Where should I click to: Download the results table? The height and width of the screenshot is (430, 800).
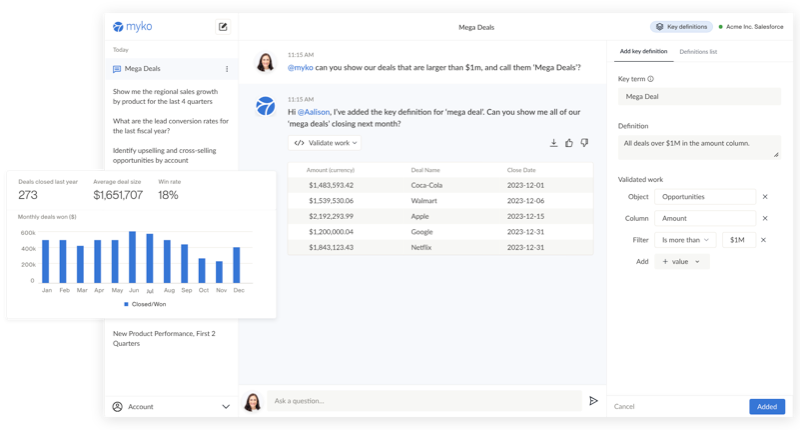553,143
